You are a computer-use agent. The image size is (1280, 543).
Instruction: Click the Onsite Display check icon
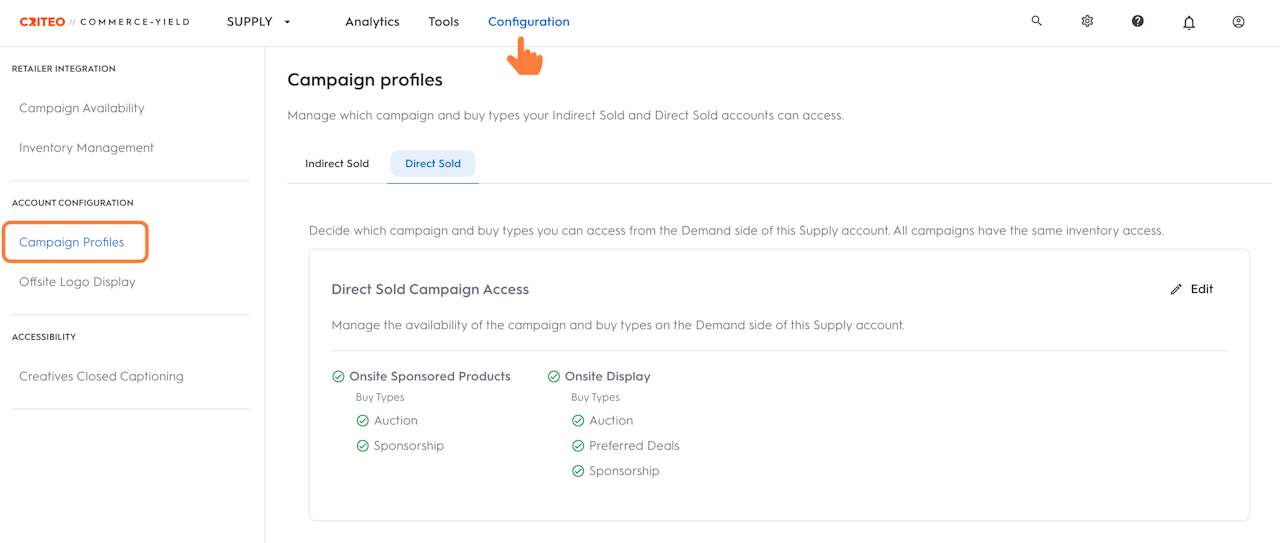coord(554,377)
